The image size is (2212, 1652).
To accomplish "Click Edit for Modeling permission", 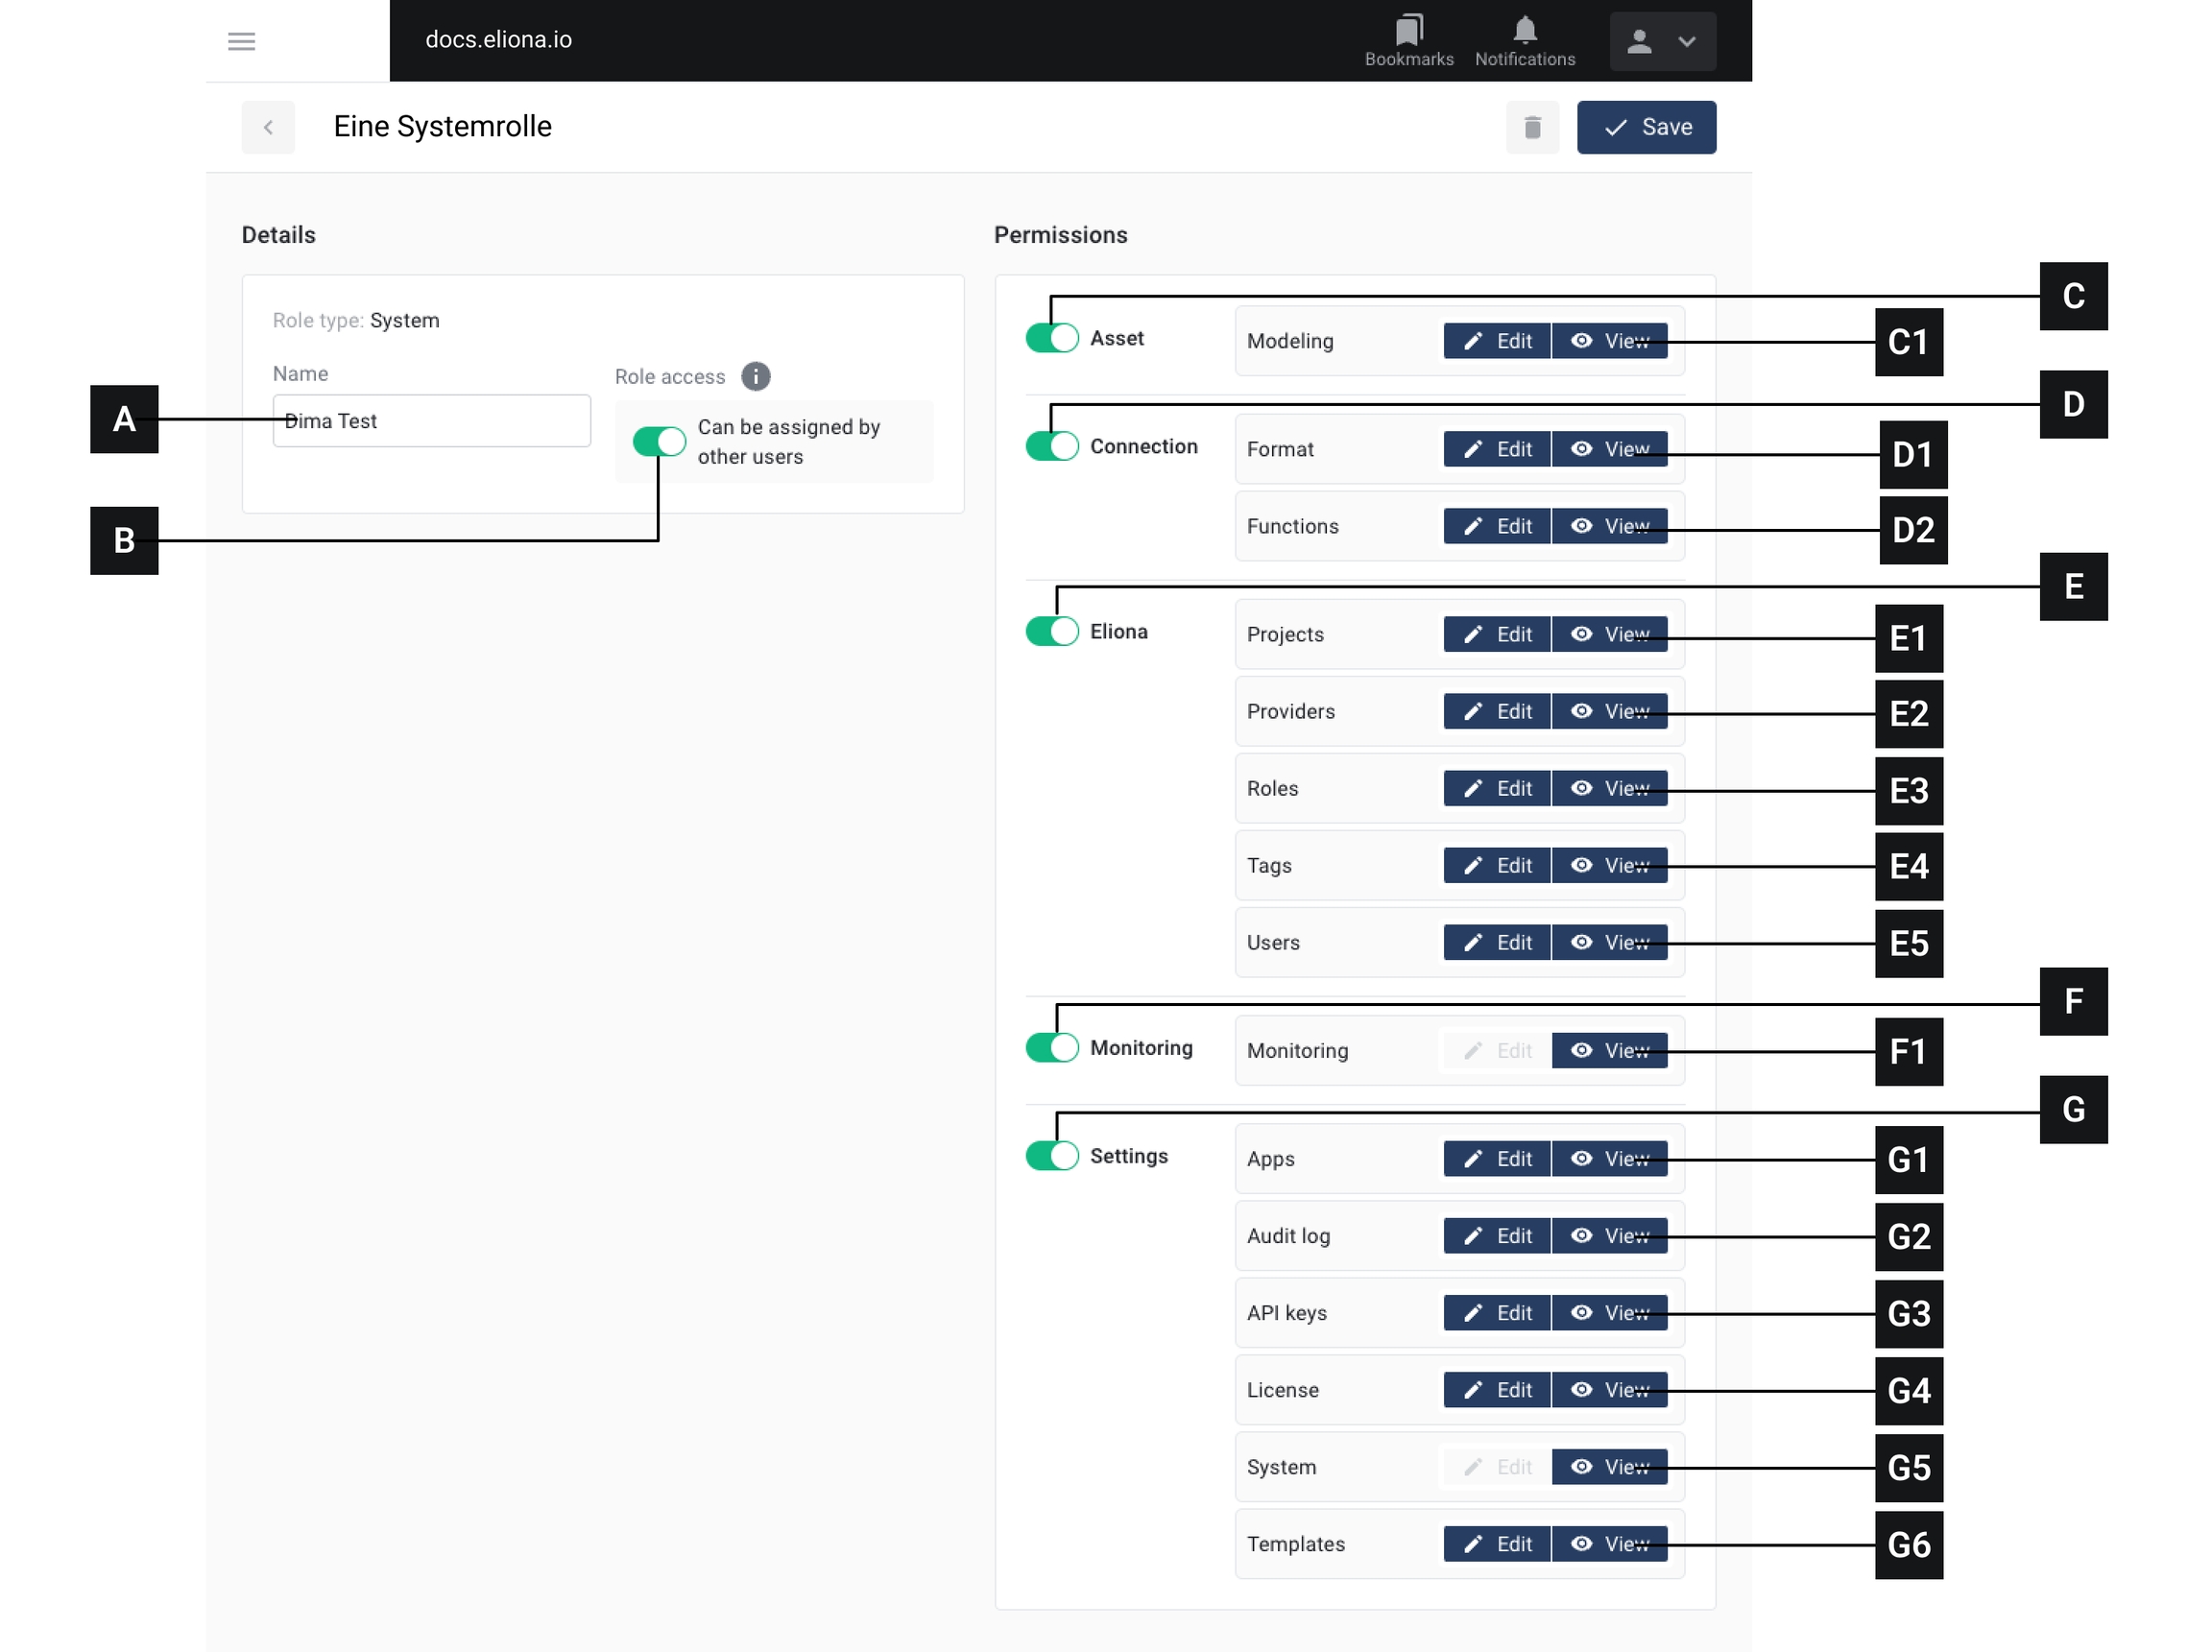I will coord(1496,341).
